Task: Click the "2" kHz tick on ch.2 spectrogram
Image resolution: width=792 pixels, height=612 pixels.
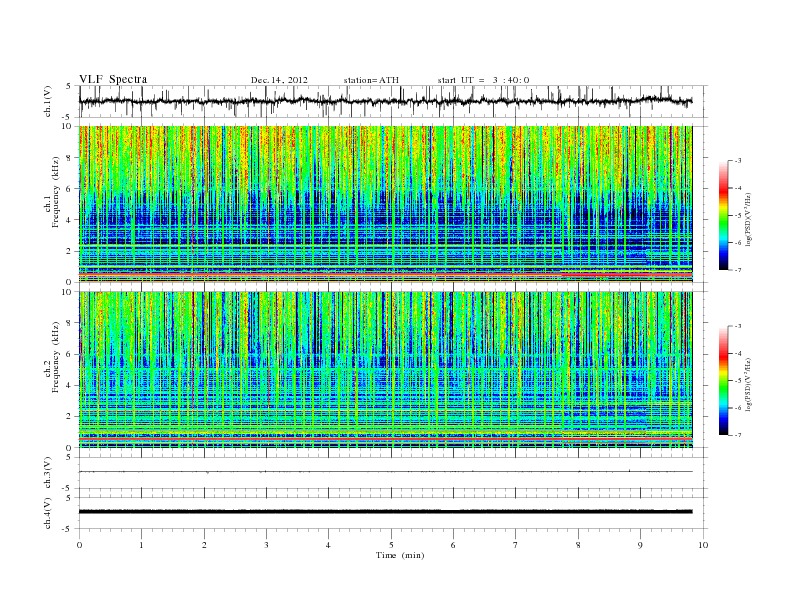Action: point(70,417)
